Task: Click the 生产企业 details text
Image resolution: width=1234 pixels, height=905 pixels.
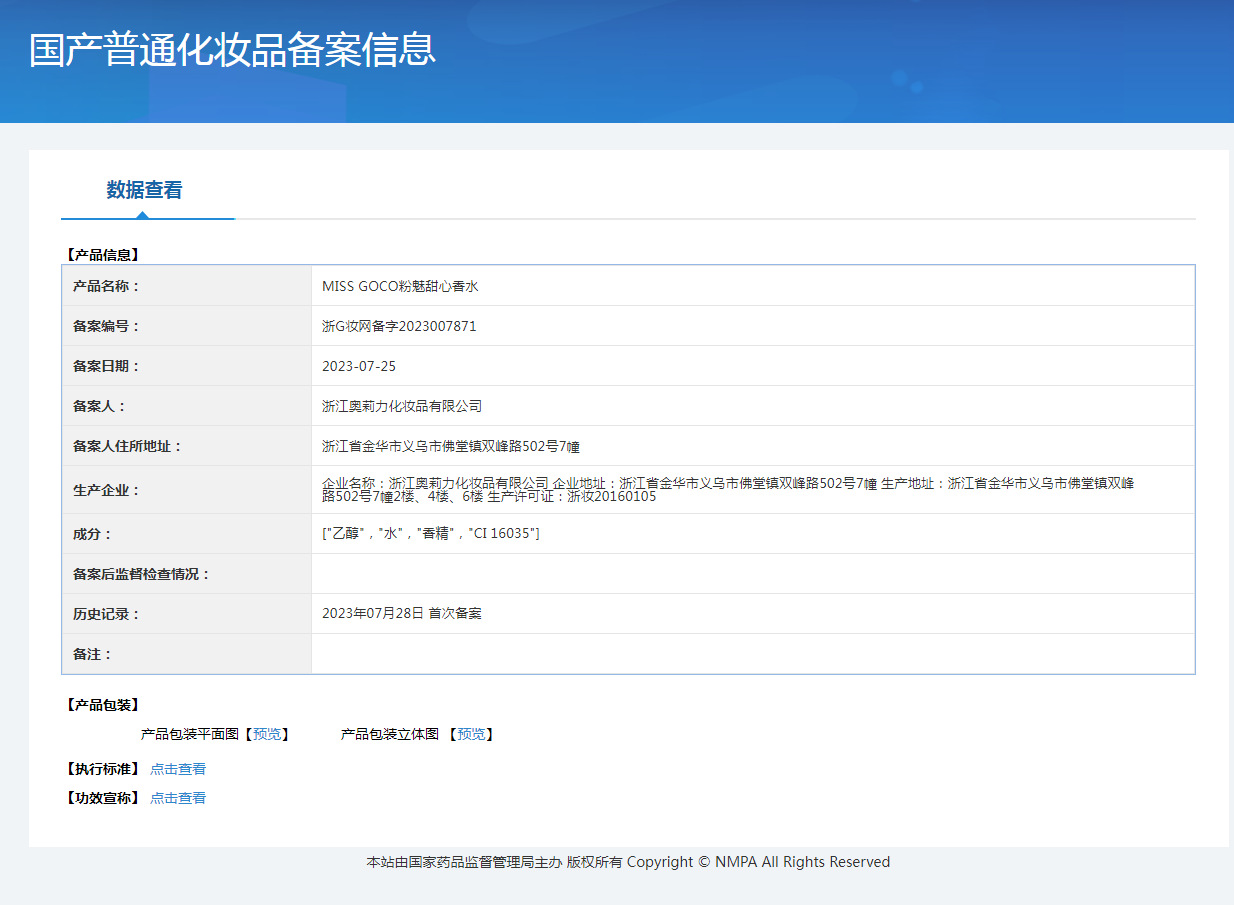Action: (x=728, y=489)
